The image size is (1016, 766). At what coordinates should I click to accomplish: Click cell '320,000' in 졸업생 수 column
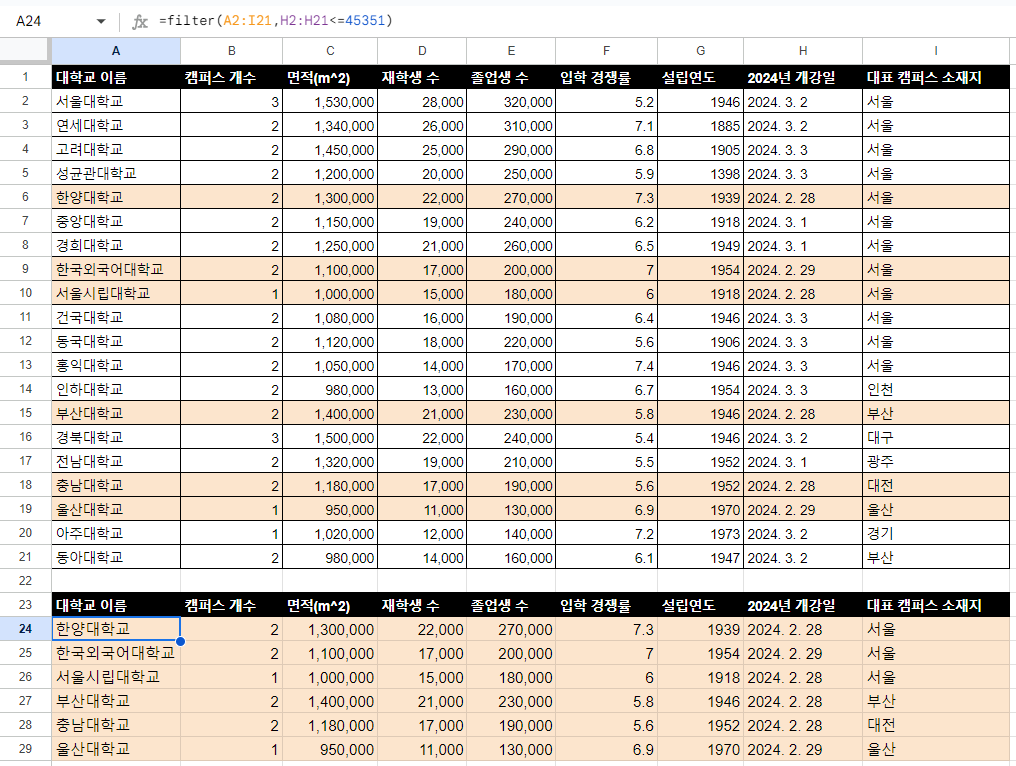pyautogui.click(x=511, y=102)
